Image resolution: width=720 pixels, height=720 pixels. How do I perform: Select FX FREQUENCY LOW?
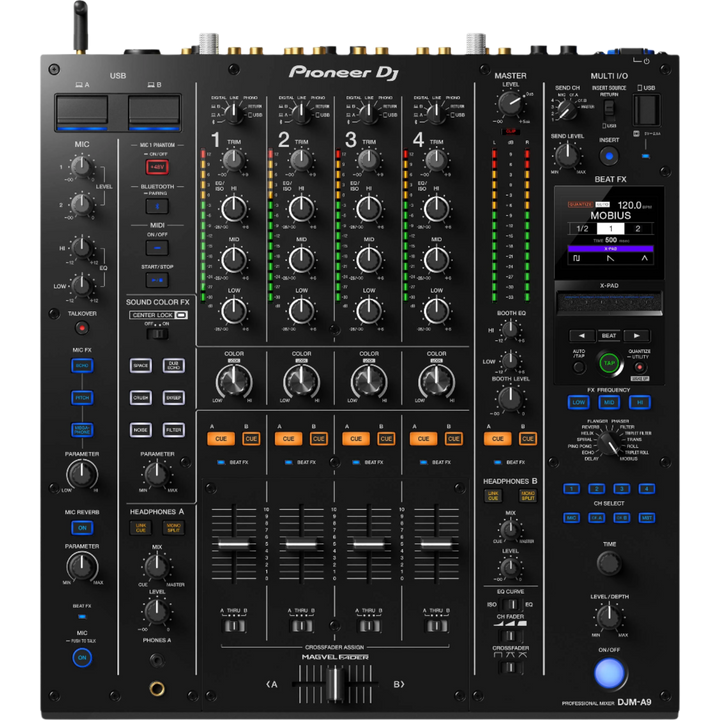(579, 402)
